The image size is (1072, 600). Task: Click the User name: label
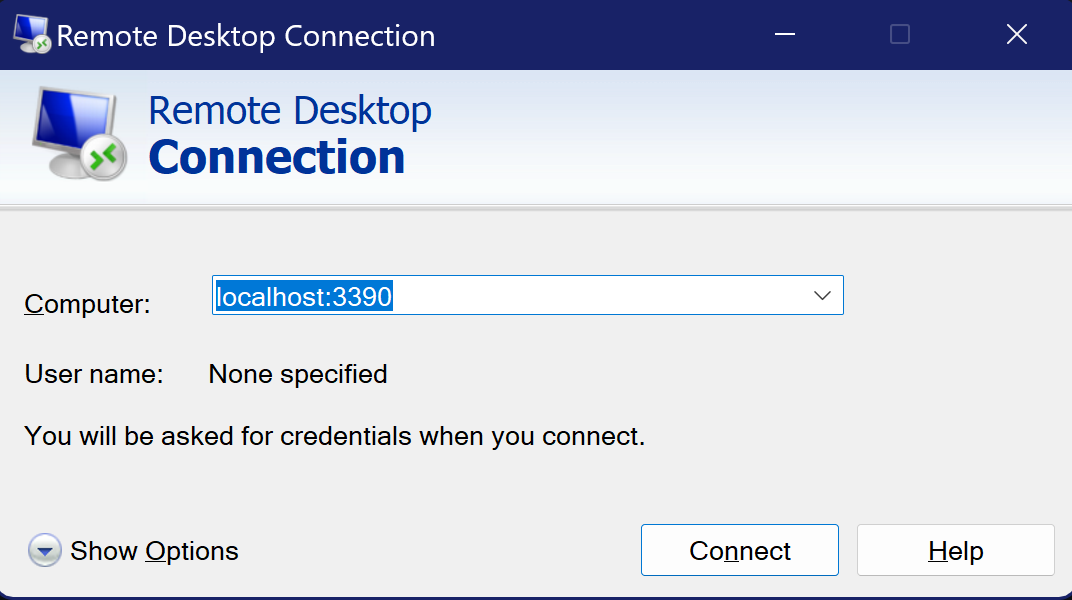click(x=94, y=374)
